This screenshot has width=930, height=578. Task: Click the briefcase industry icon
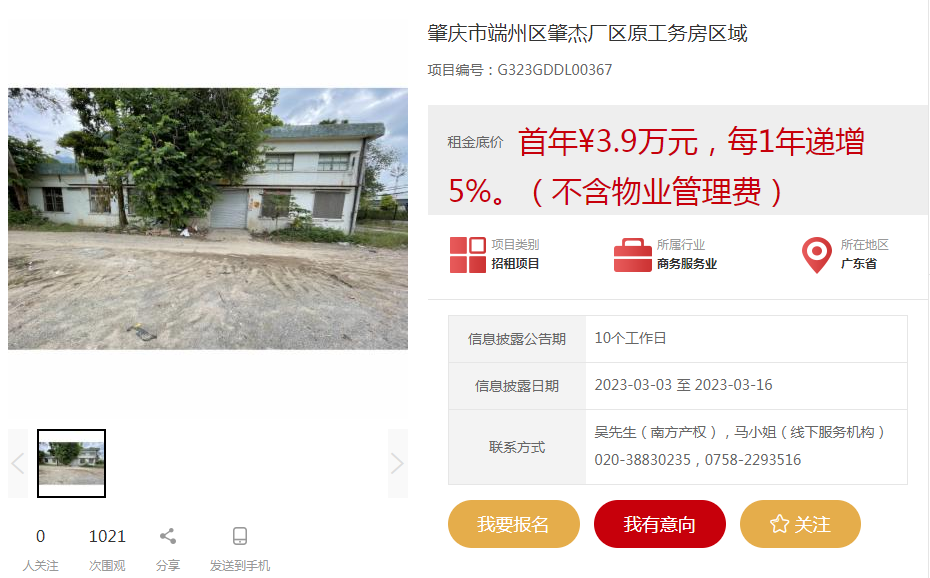[632, 255]
